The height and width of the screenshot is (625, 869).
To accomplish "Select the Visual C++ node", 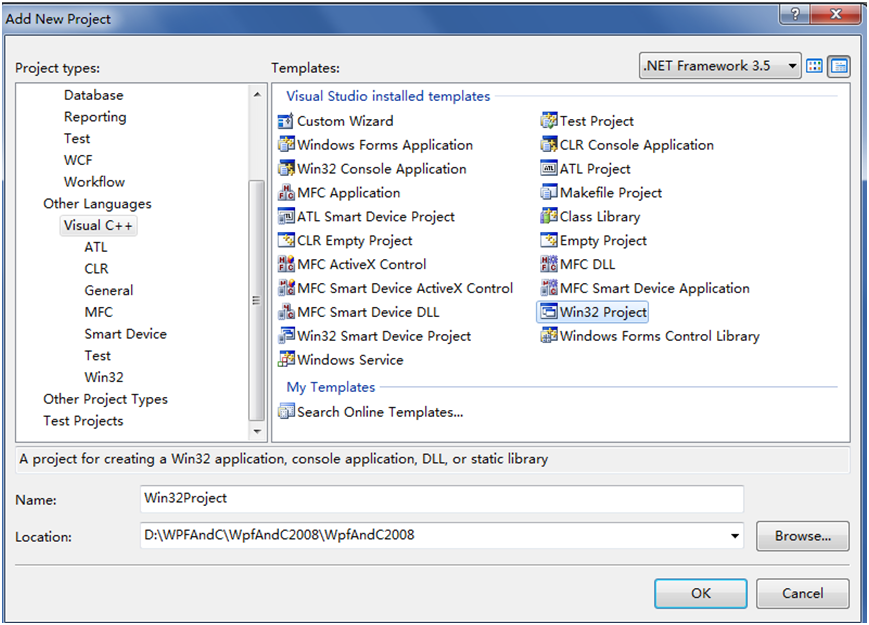I will 98,226.
